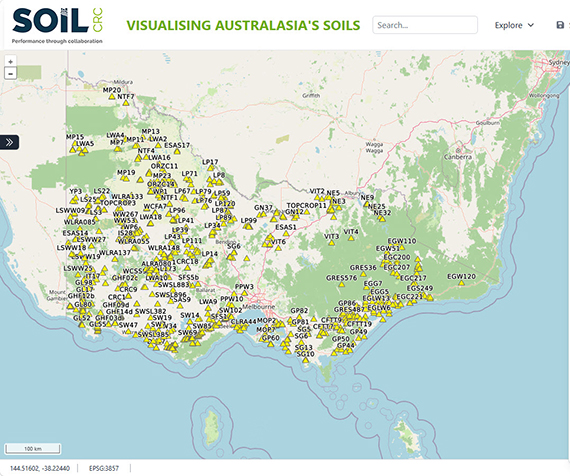
Task: Select the VIT4 site marker
Action: pos(351,238)
